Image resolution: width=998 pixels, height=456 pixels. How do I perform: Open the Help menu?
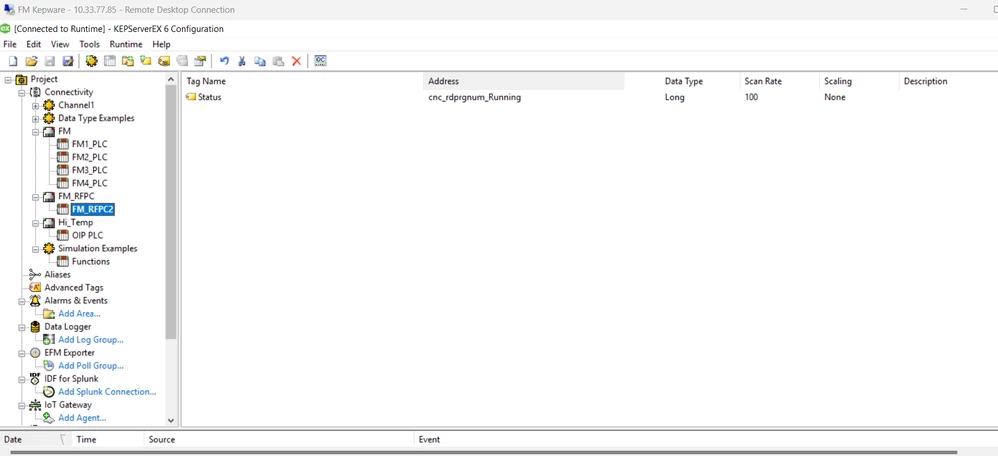161,45
